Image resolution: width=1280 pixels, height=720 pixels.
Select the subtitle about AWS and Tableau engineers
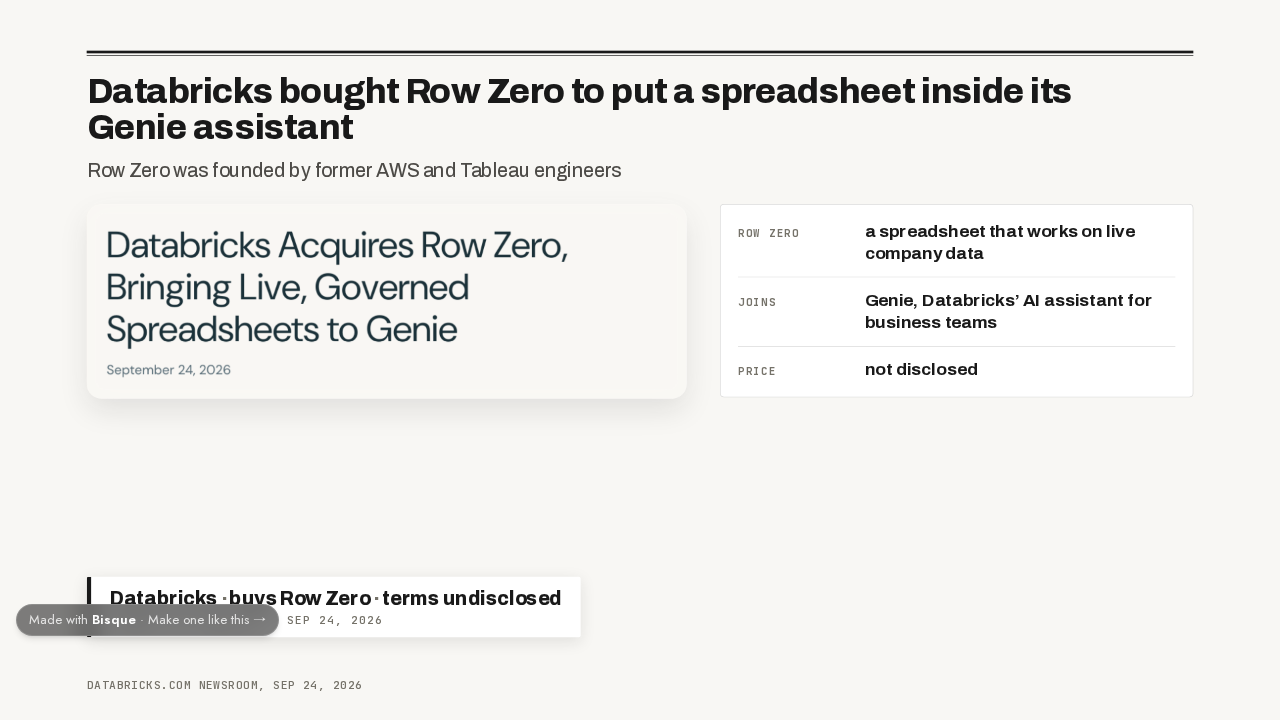pyautogui.click(x=355, y=171)
